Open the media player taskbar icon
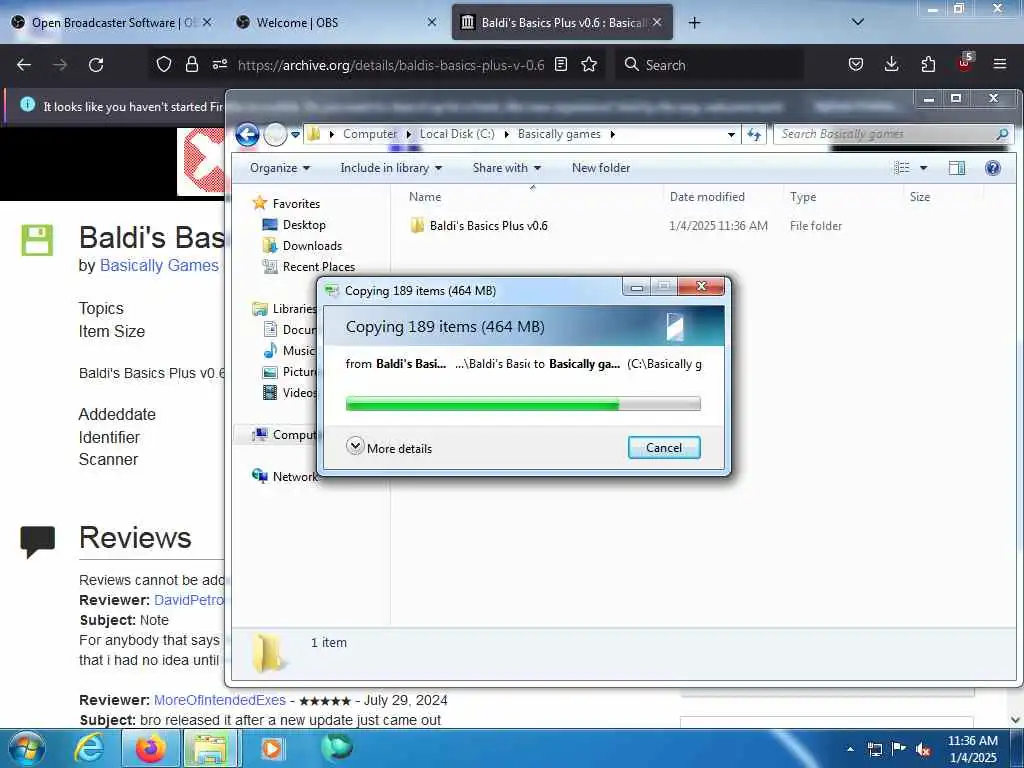 tap(272, 748)
